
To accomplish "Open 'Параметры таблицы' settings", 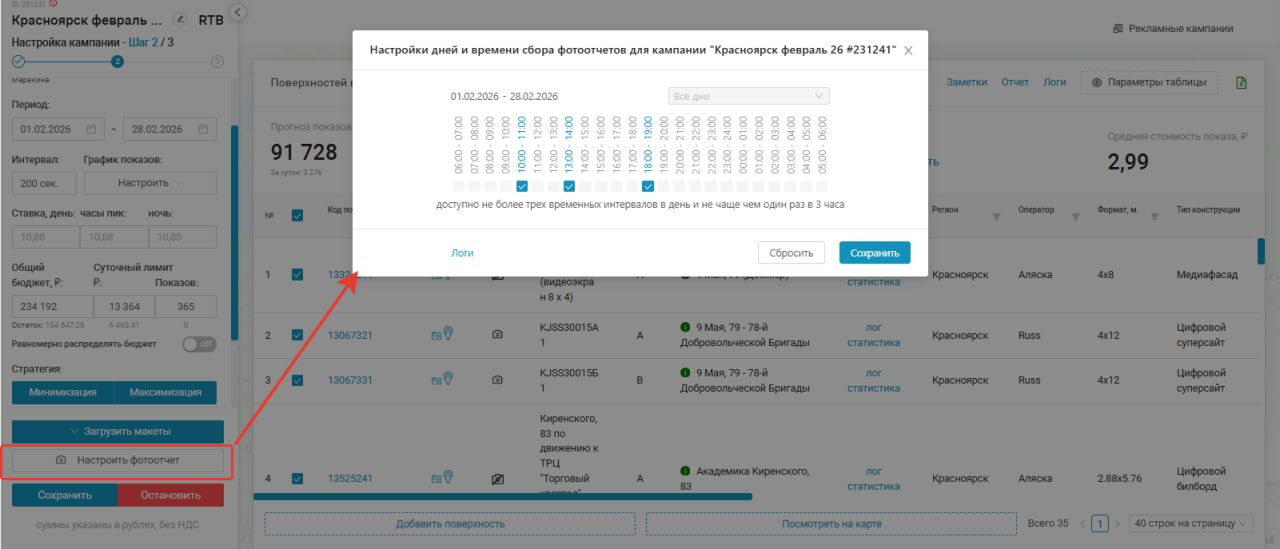I will point(1149,82).
